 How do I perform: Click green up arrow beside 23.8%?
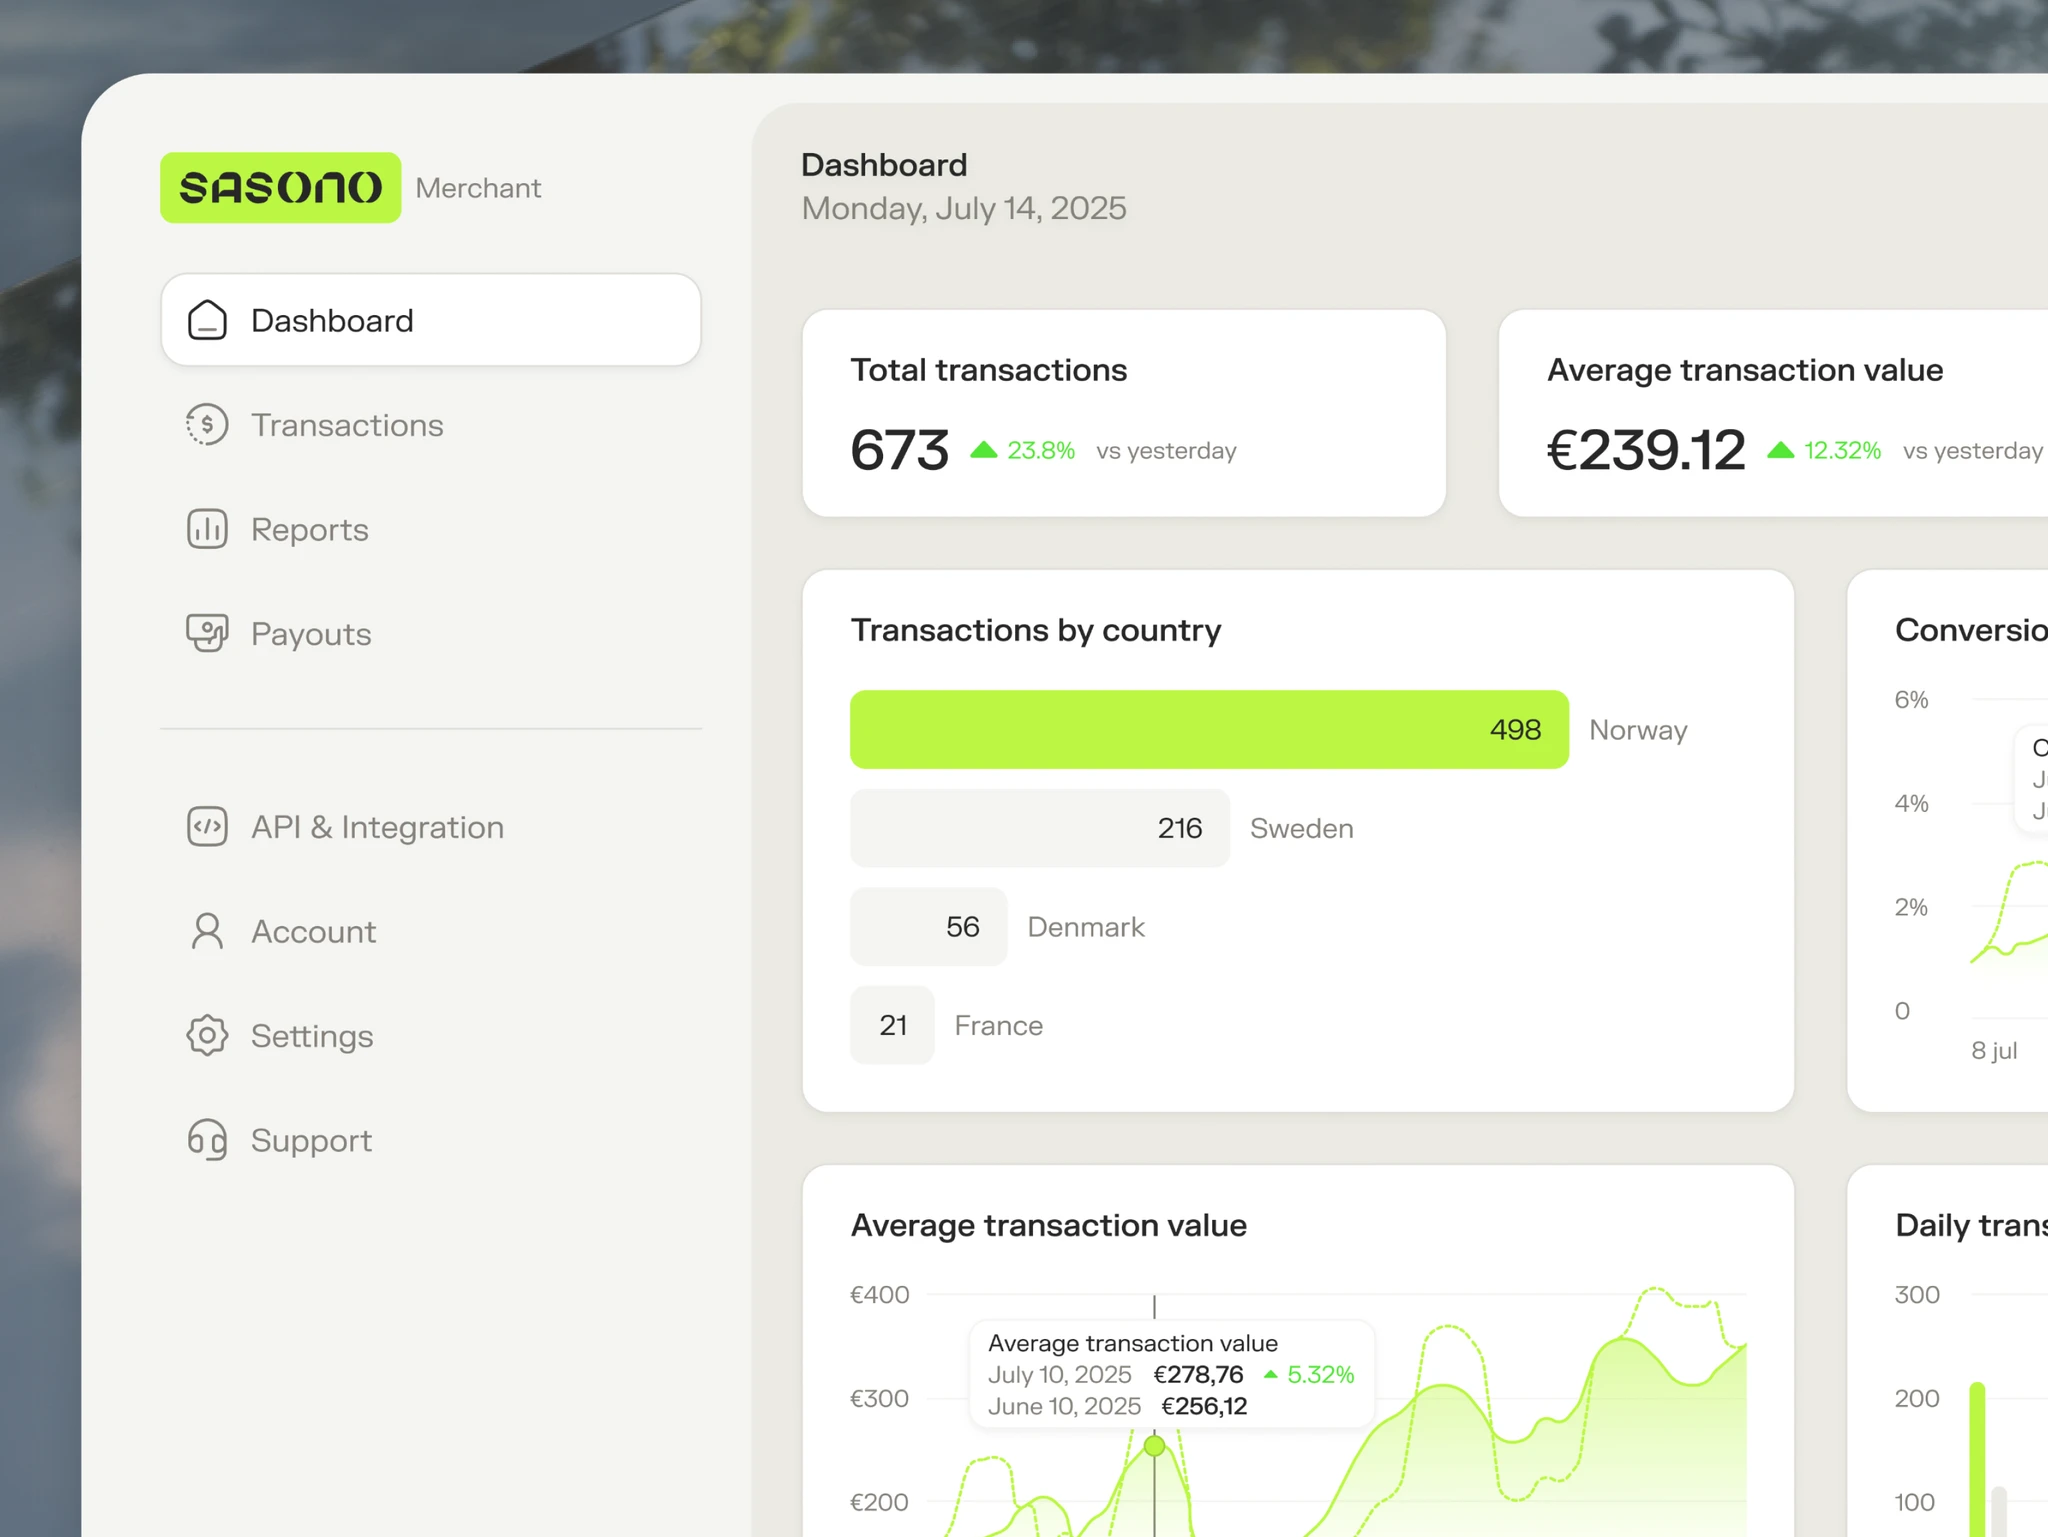point(984,450)
